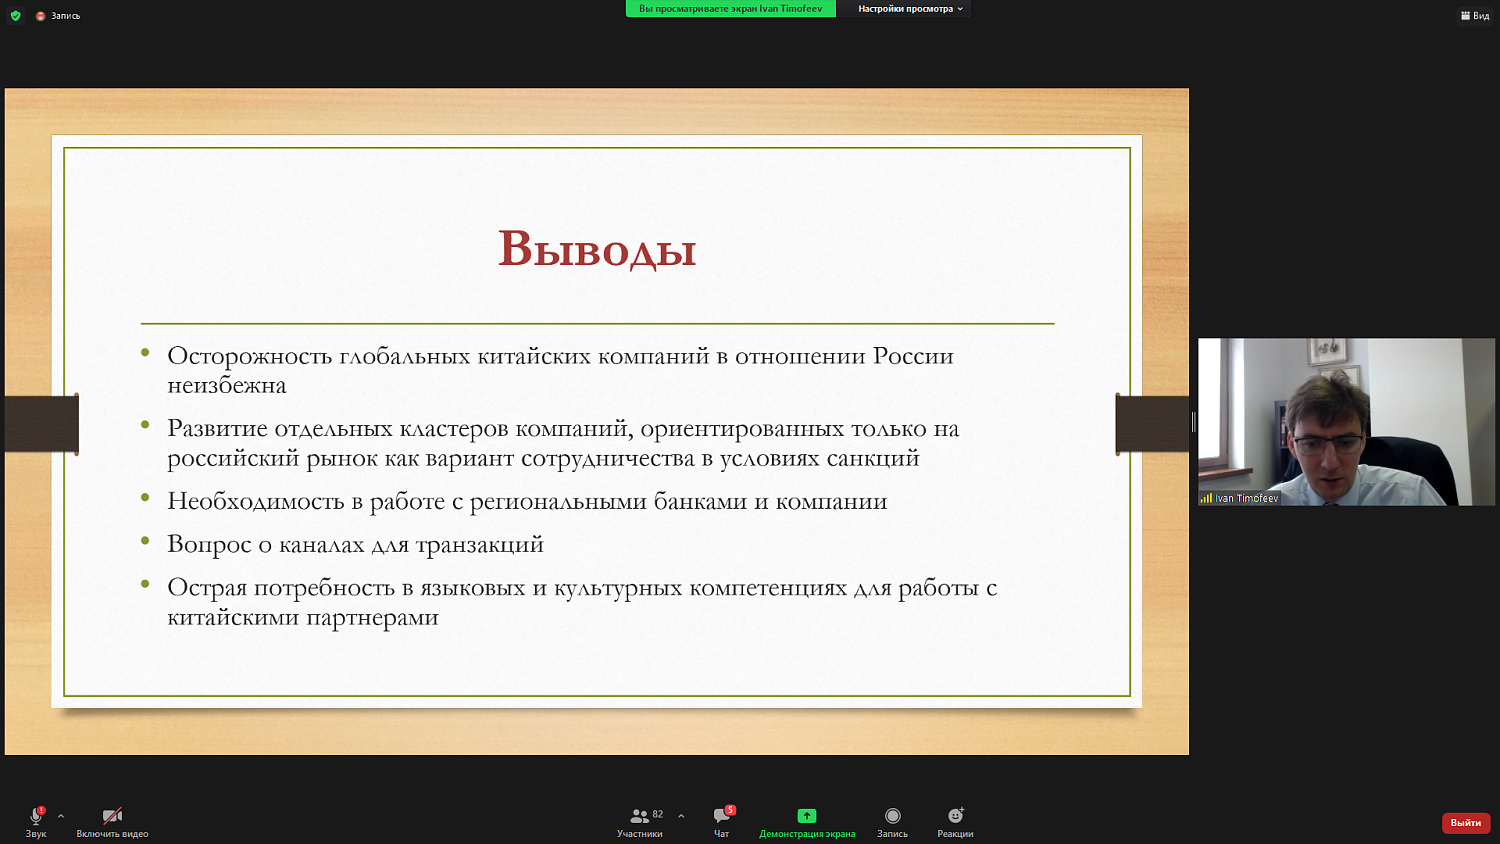Click the green security shield icon
The image size is (1500, 844).
[13, 15]
